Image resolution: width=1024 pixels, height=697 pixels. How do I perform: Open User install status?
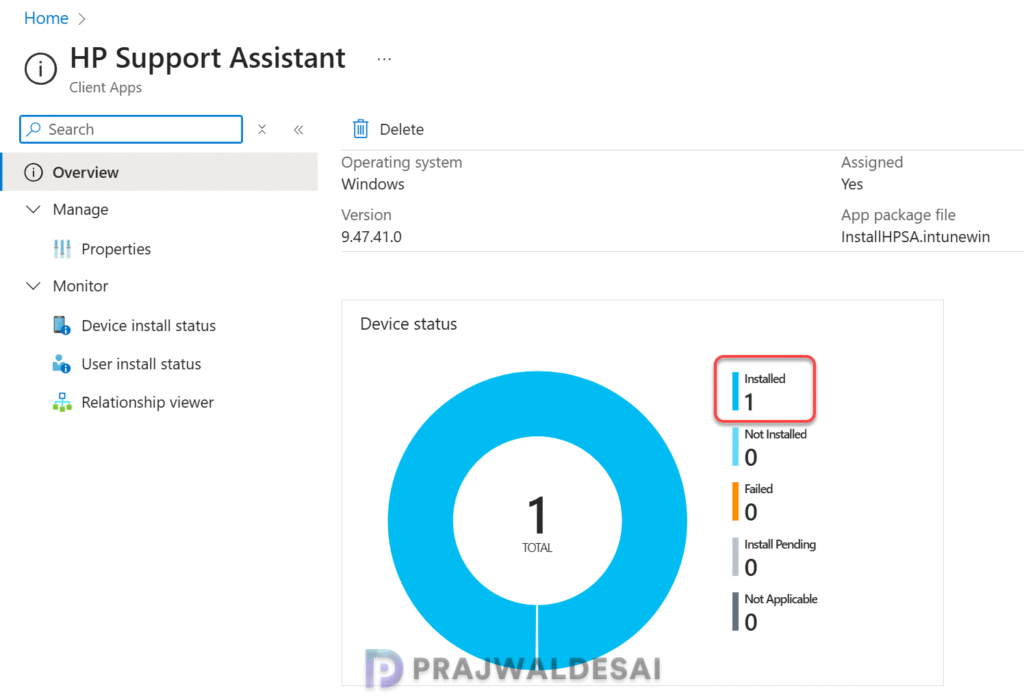tap(141, 364)
